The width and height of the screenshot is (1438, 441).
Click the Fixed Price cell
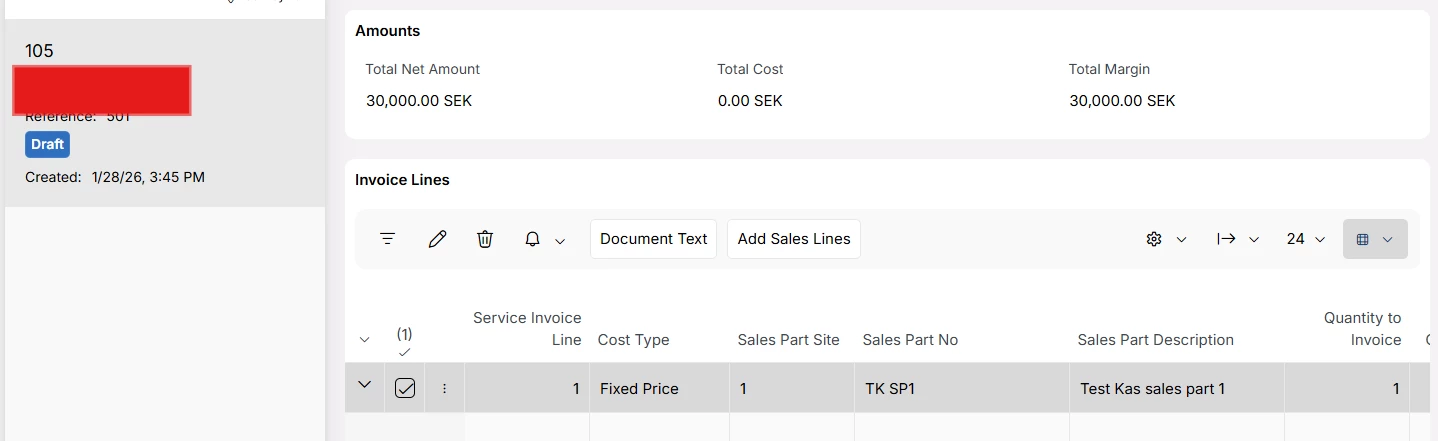pos(639,389)
